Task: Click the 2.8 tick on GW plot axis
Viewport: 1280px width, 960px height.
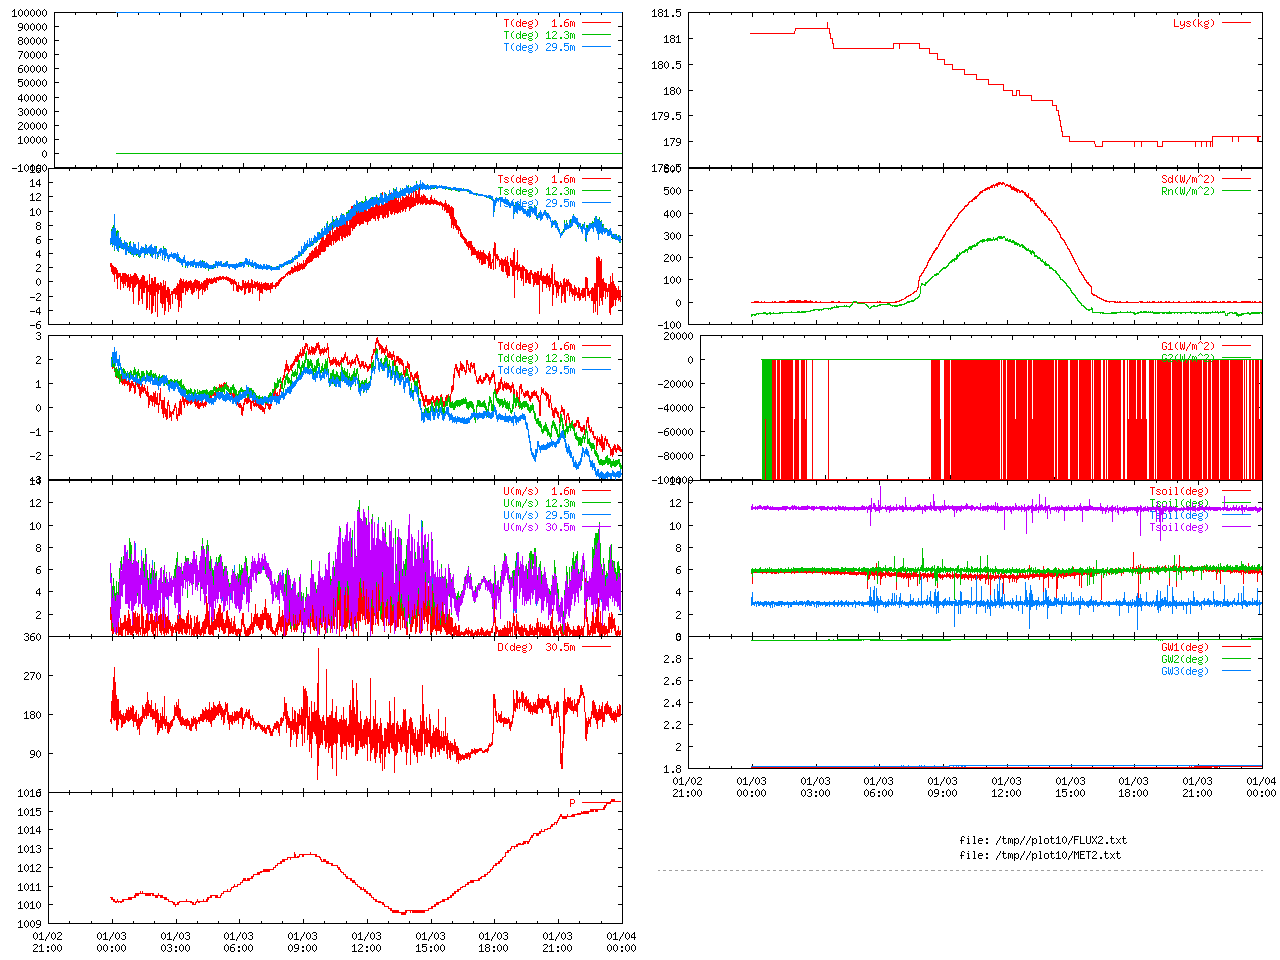Action: [x=672, y=660]
